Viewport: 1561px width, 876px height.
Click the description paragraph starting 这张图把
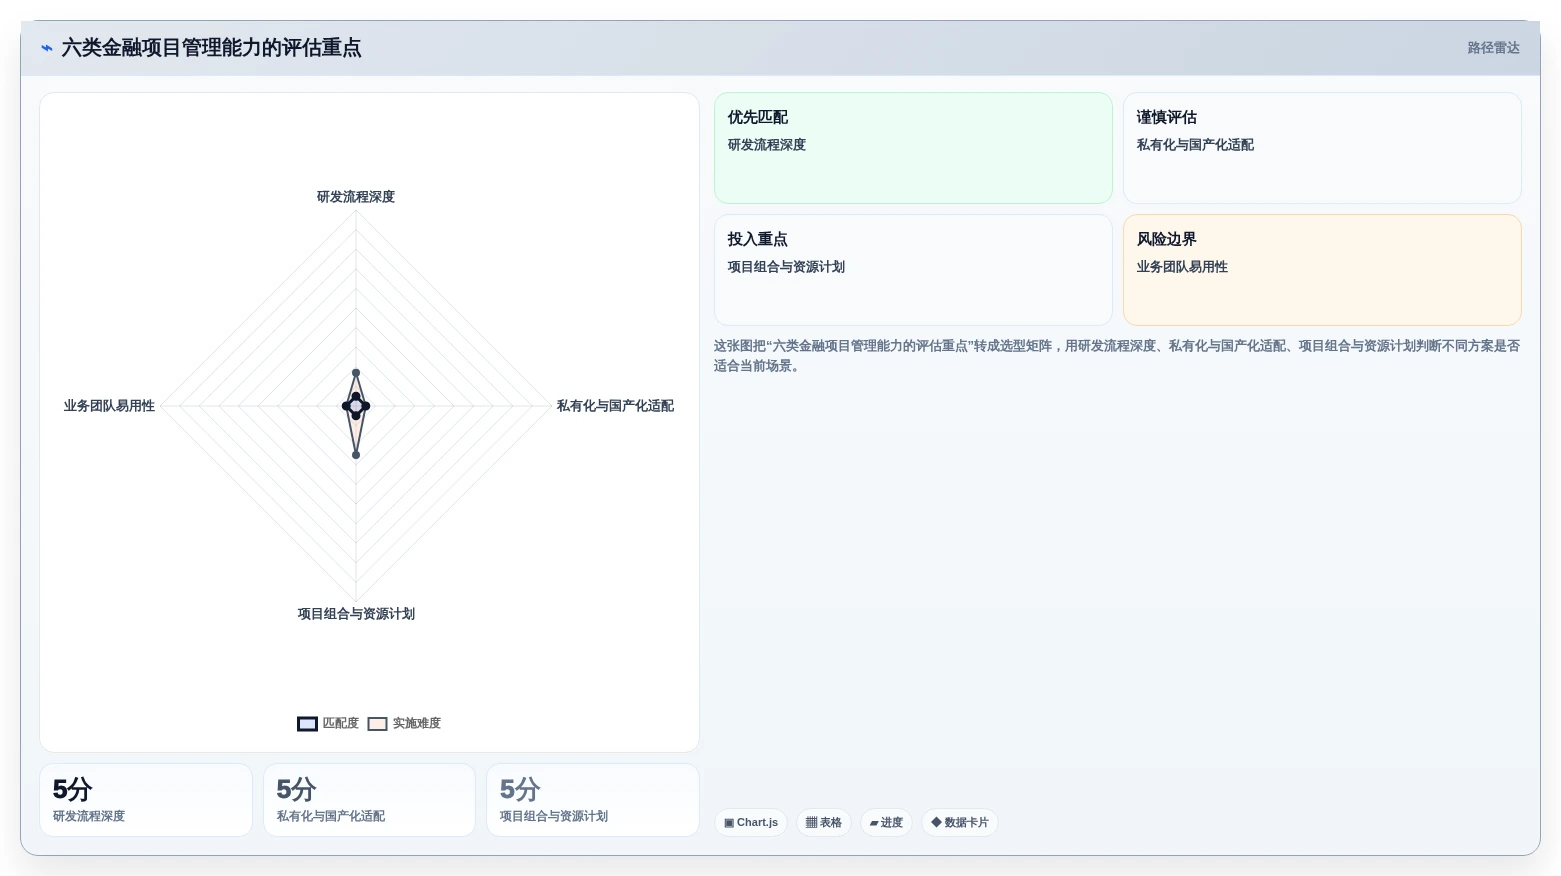(x=1117, y=356)
